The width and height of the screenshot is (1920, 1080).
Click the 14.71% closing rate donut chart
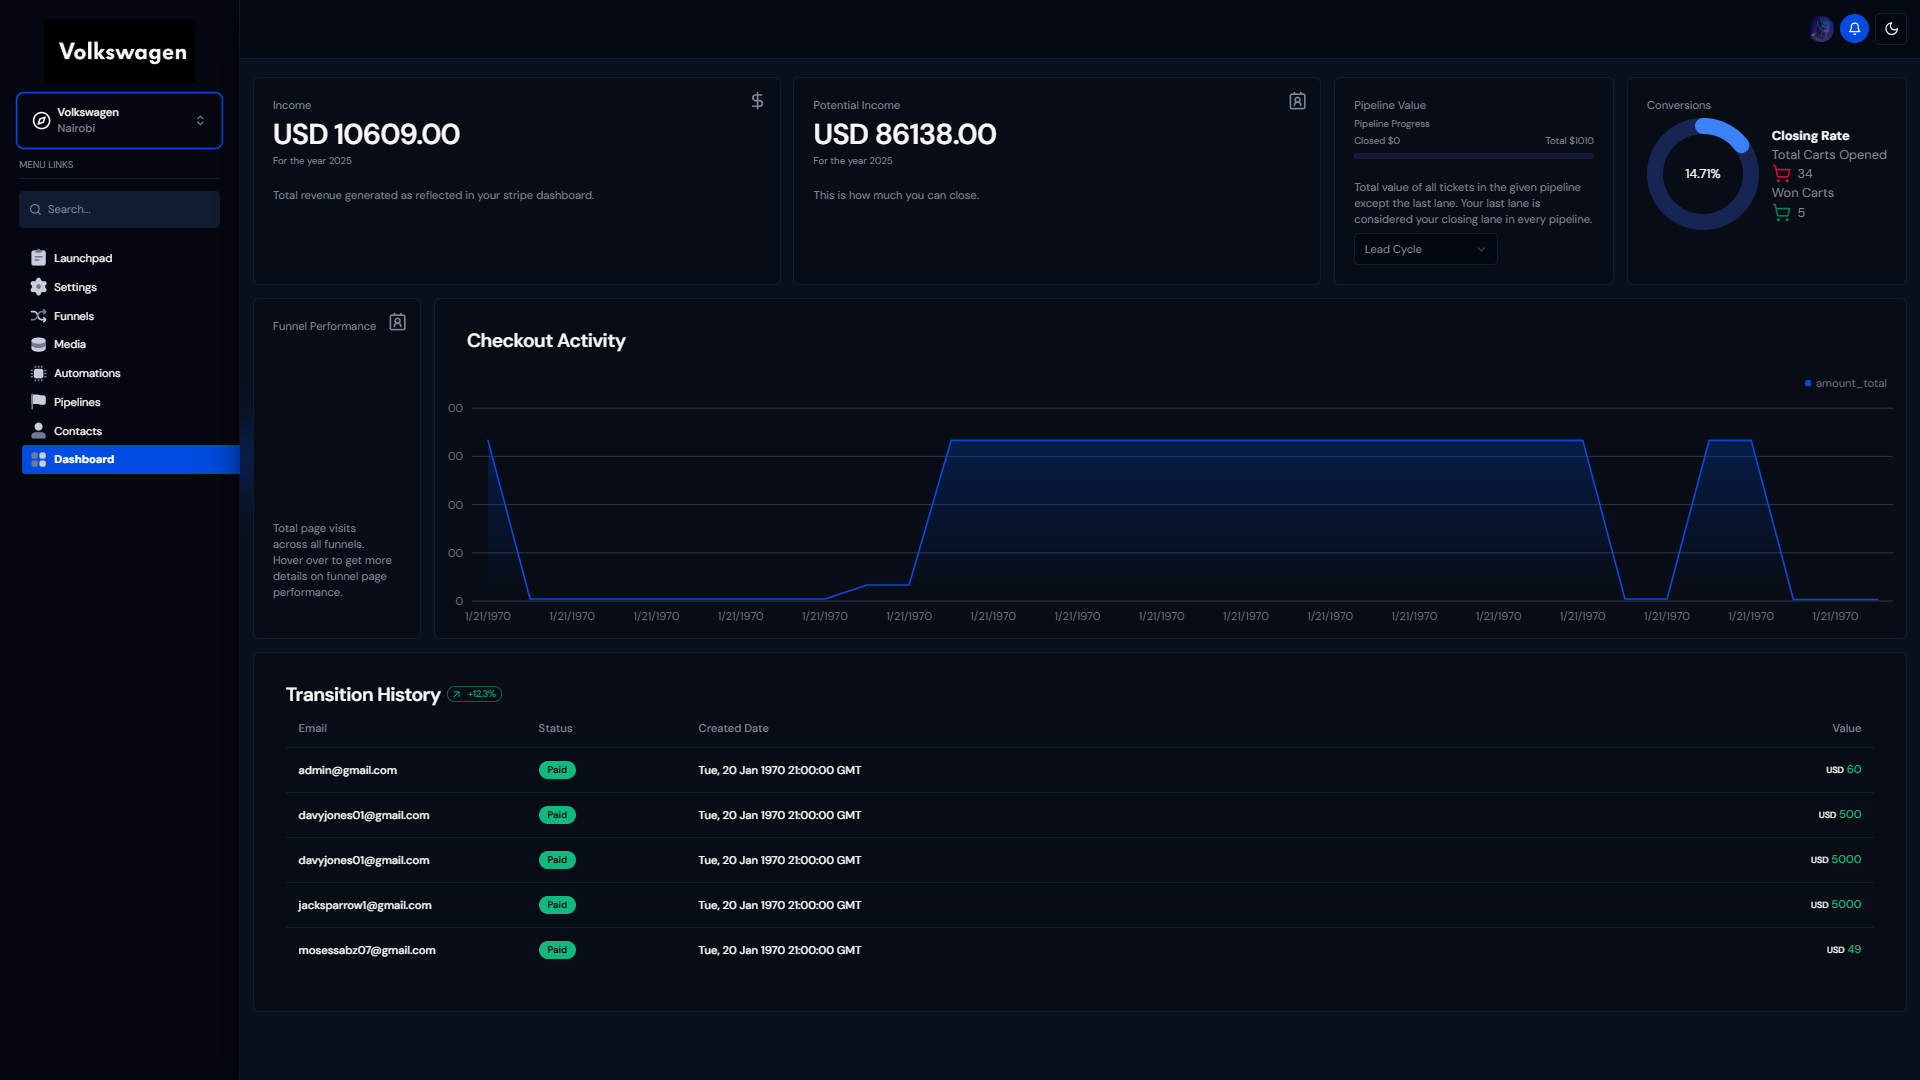click(1702, 174)
